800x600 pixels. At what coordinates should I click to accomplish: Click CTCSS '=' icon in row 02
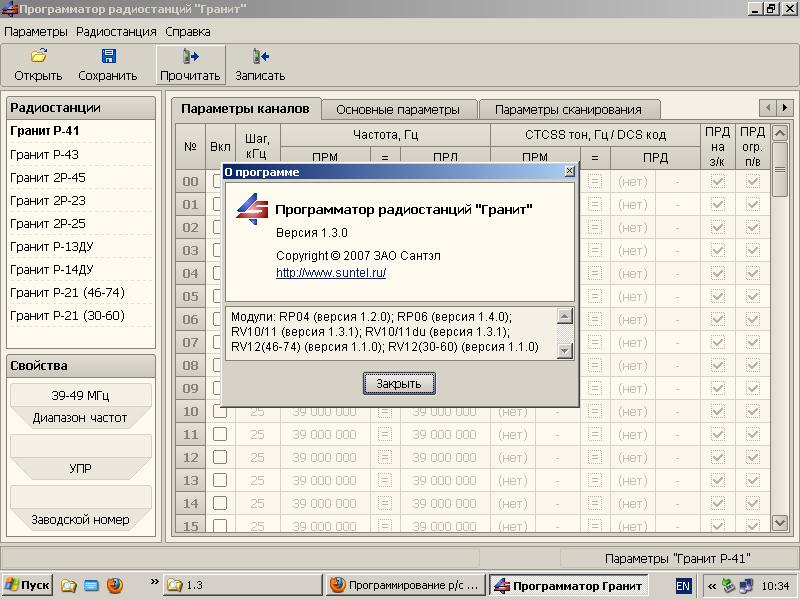595,227
